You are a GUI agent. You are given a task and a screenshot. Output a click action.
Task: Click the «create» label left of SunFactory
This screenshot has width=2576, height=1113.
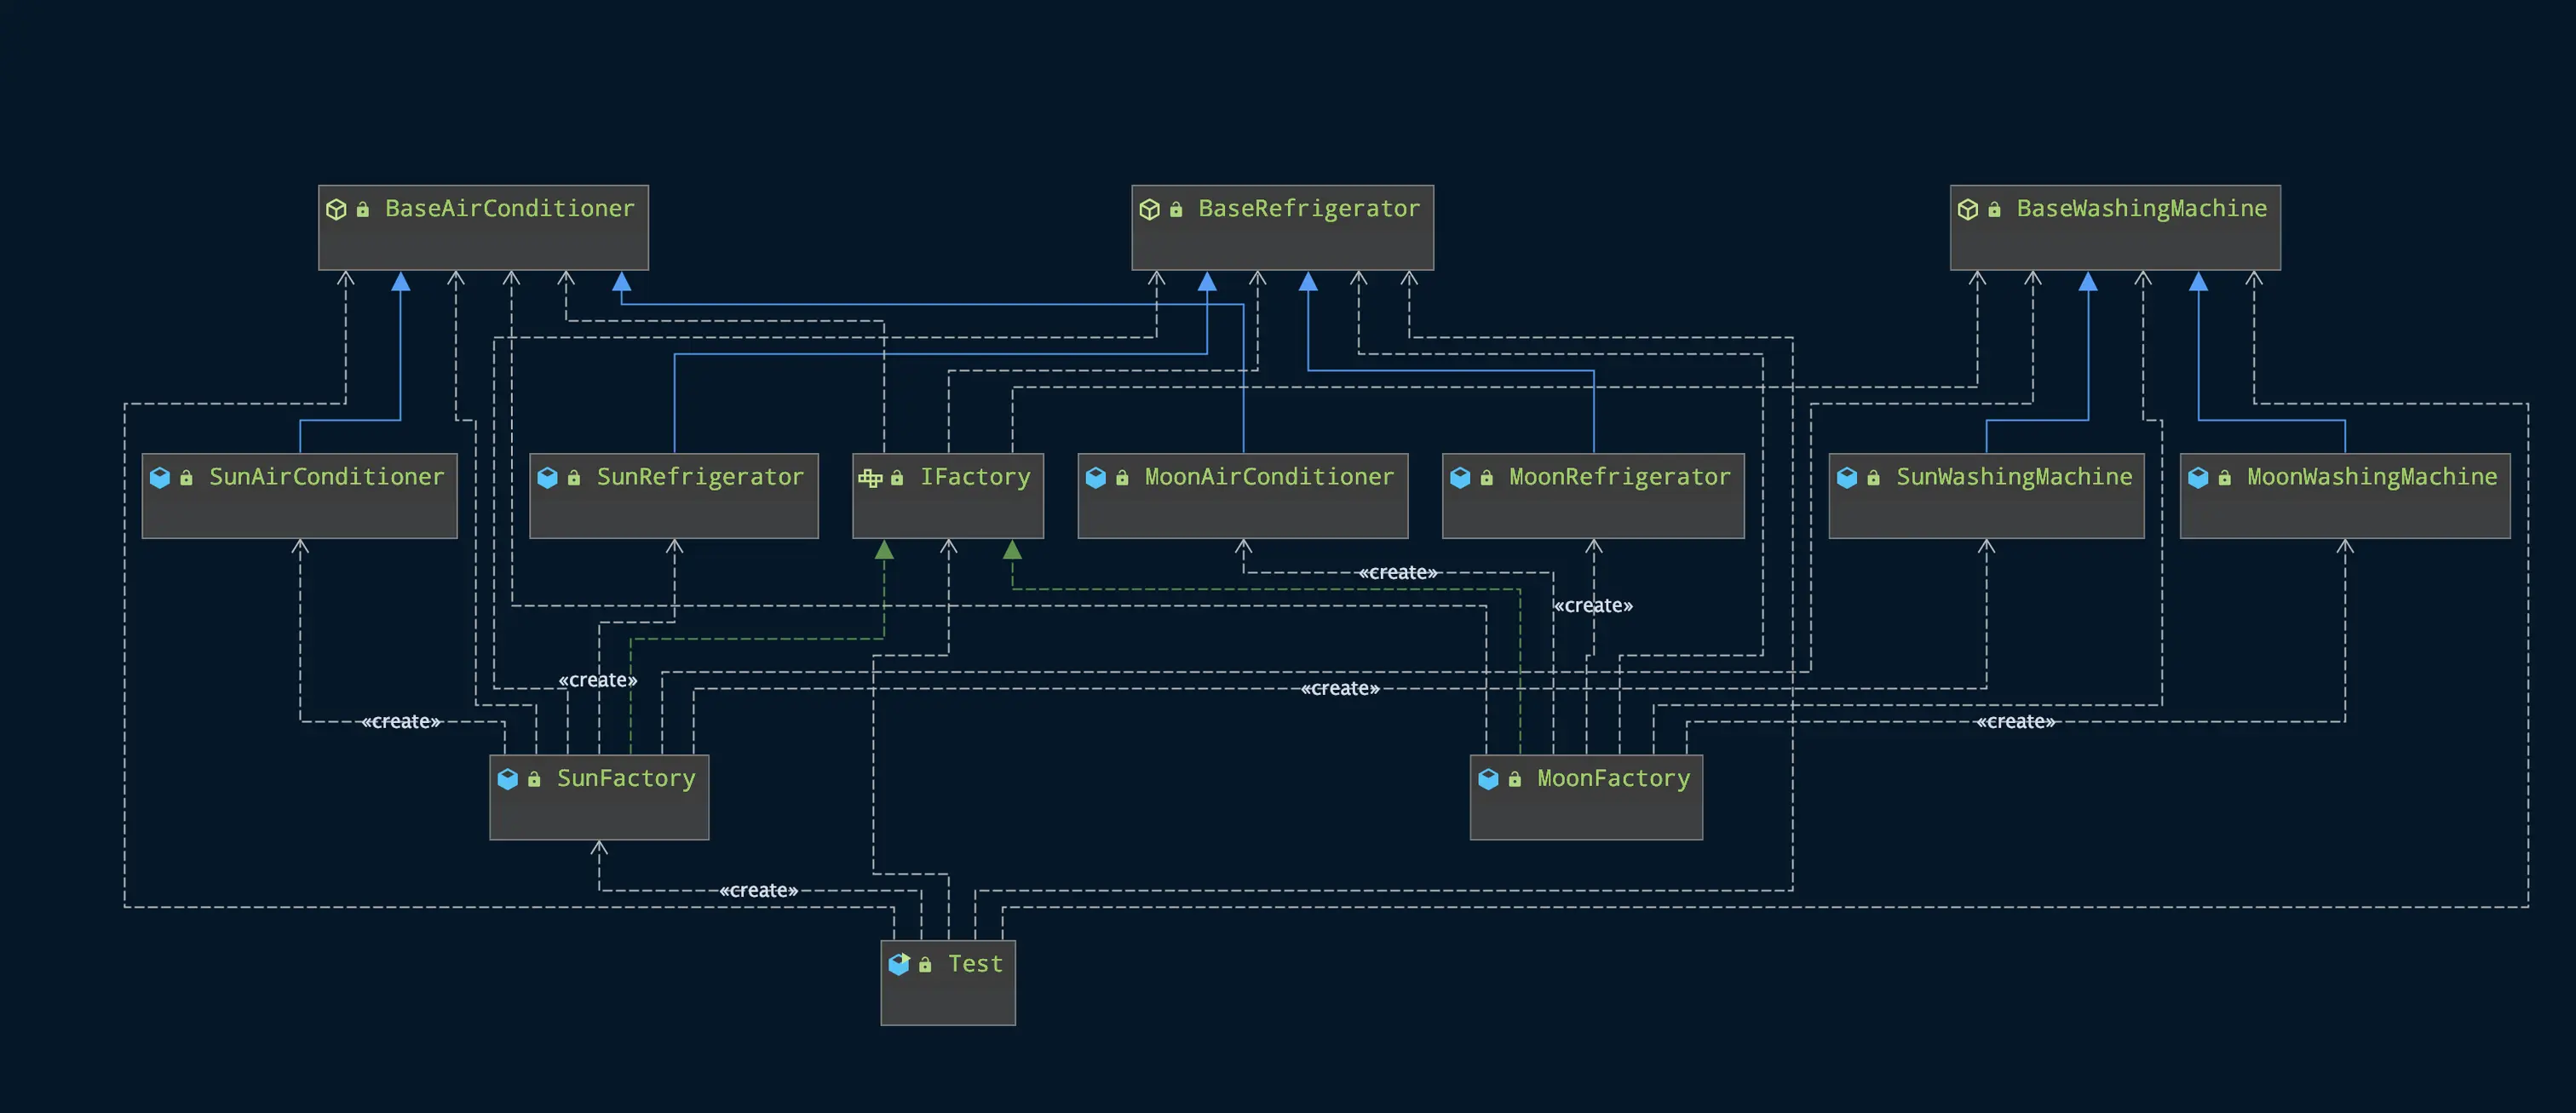click(x=400, y=722)
